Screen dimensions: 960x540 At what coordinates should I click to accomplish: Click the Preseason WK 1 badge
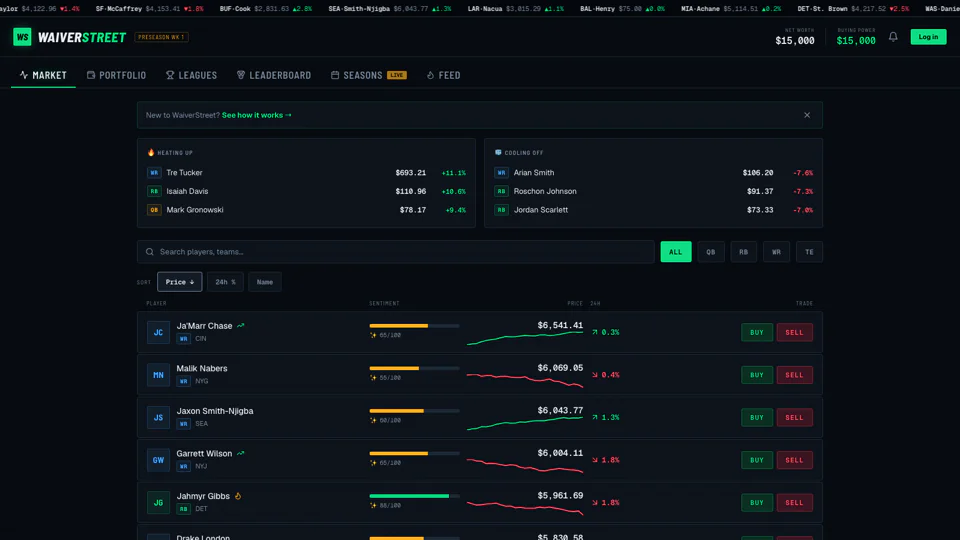[162, 37]
